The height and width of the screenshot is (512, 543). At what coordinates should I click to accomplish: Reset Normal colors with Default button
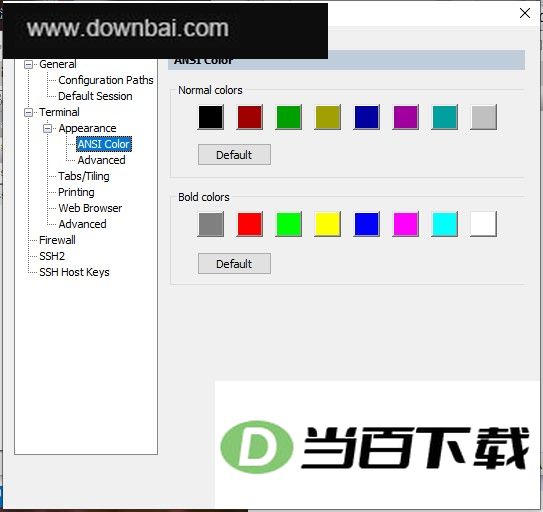tap(234, 155)
